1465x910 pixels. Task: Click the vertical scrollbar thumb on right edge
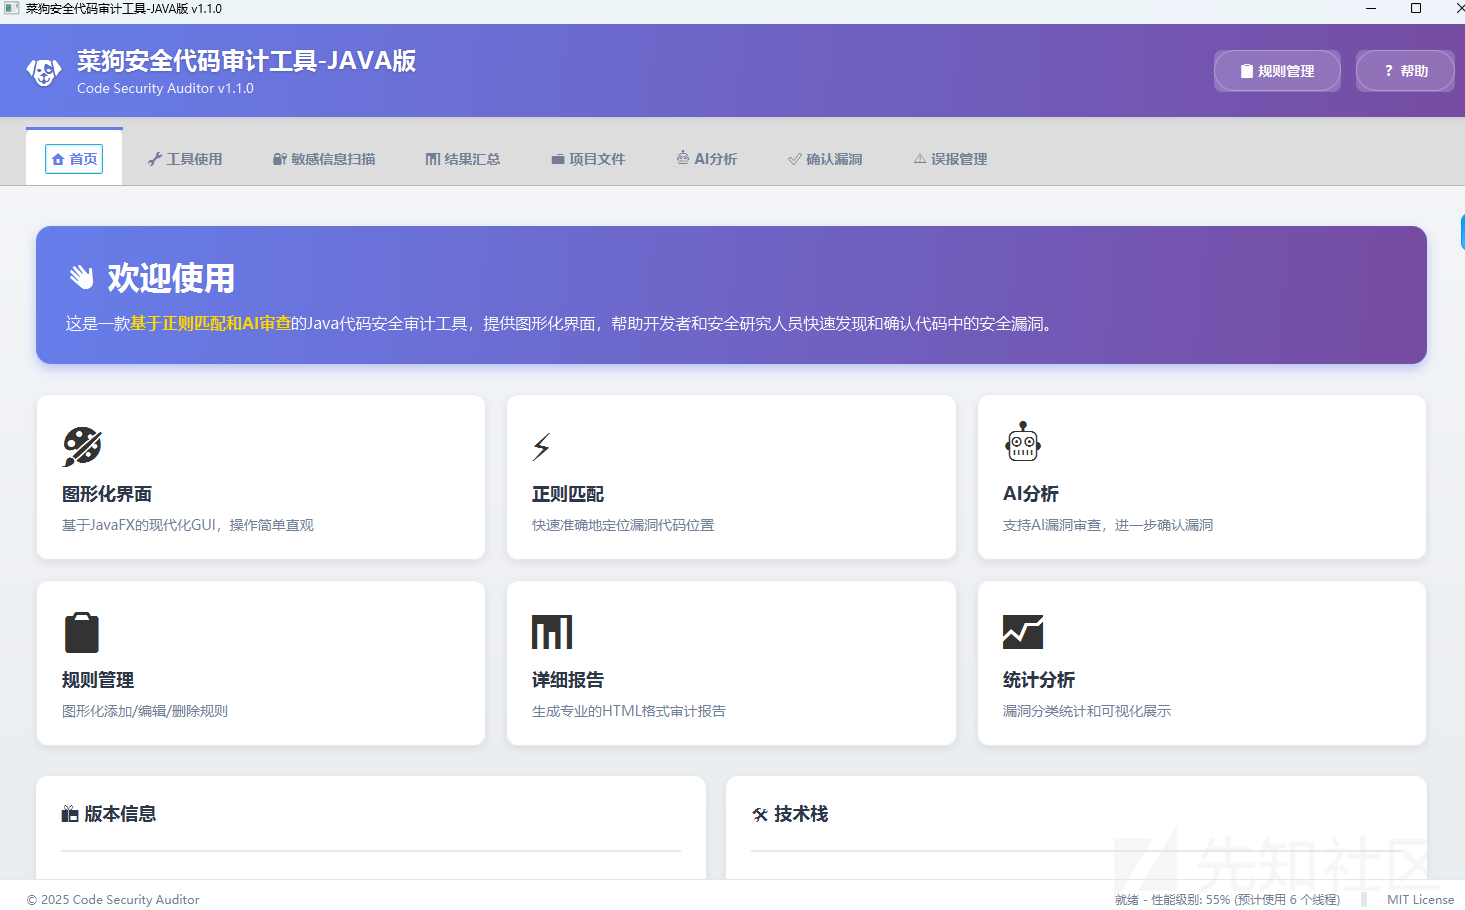[x=1462, y=231]
